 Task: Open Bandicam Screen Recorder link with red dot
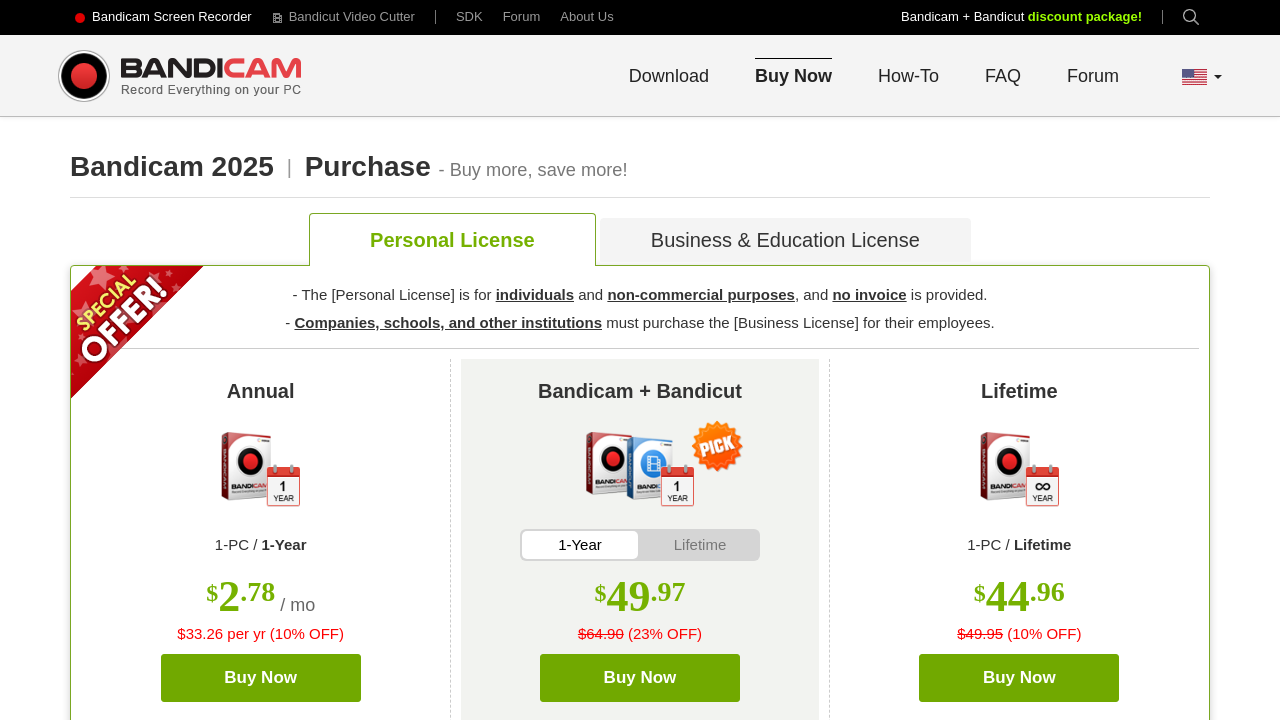[x=163, y=17]
